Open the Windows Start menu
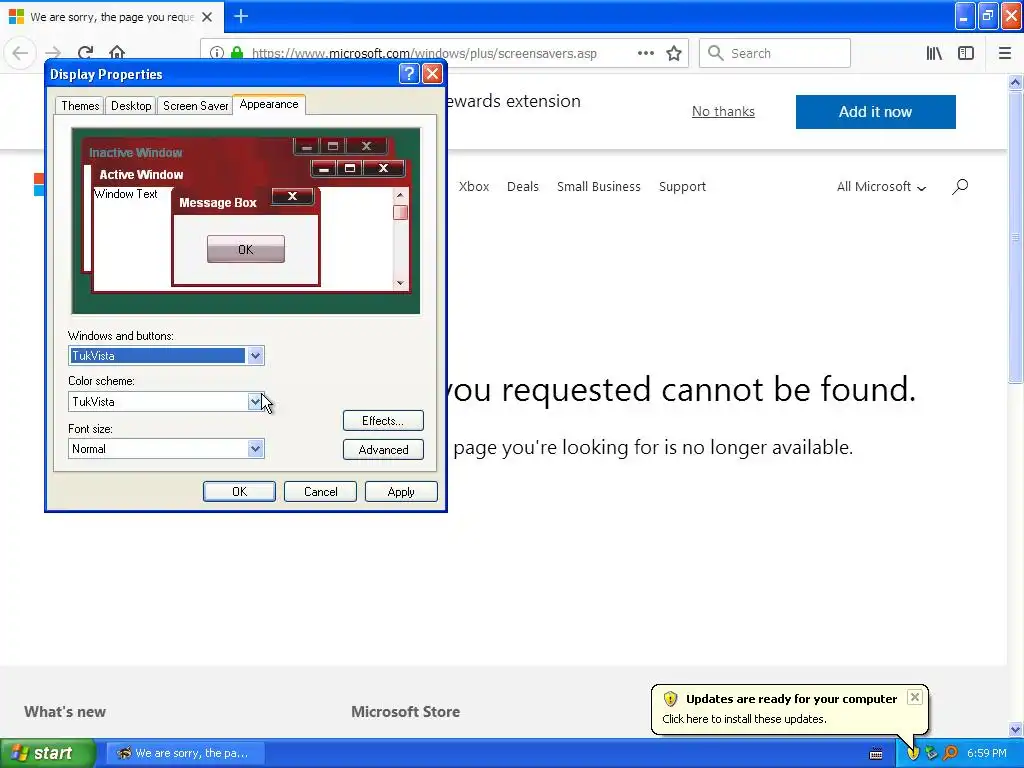This screenshot has width=1024, height=768. point(47,753)
